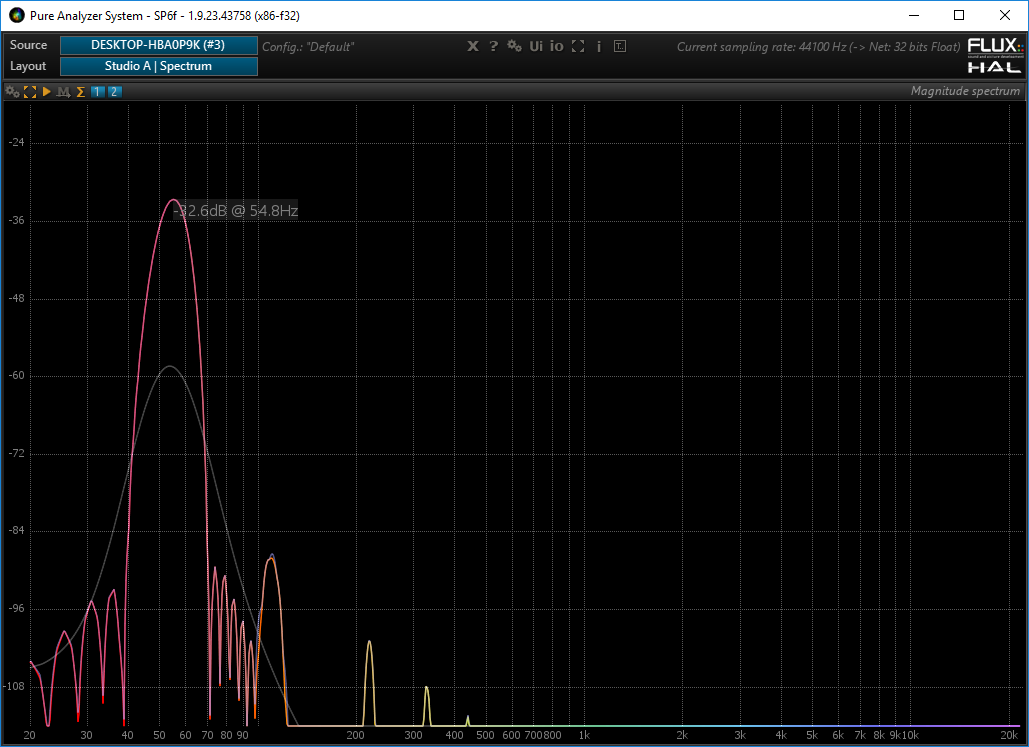
Task: Click the orange play arrow icon
Action: (x=47, y=92)
